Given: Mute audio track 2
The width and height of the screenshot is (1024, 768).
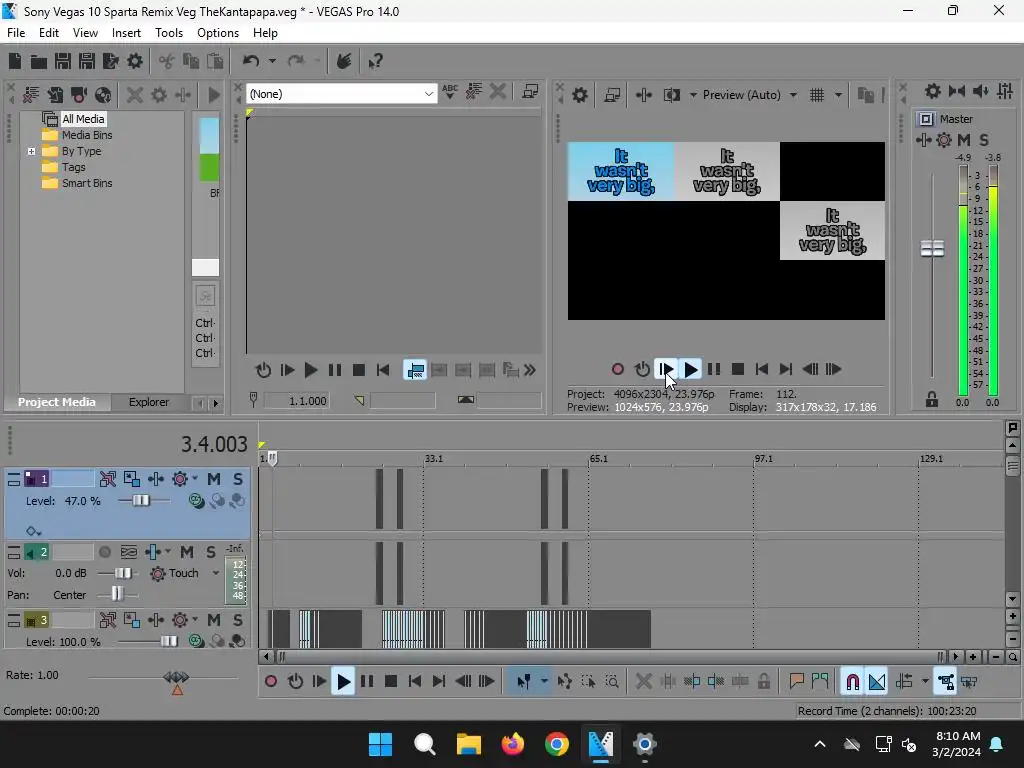Looking at the screenshot, I should click(187, 552).
